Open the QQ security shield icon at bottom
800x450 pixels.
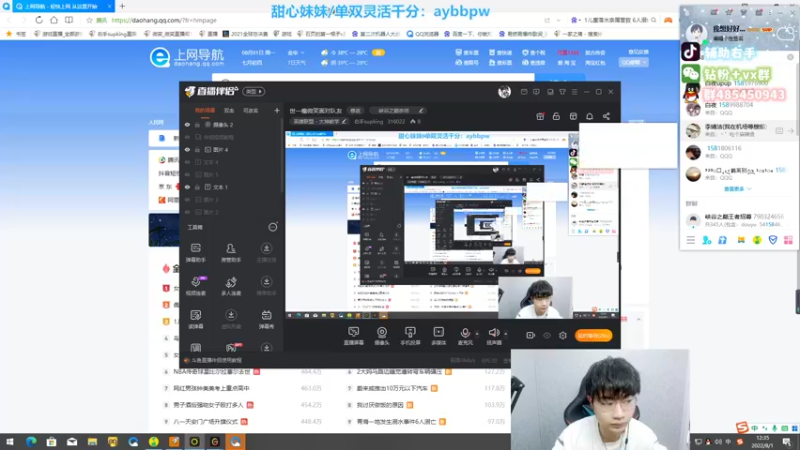pos(773,240)
